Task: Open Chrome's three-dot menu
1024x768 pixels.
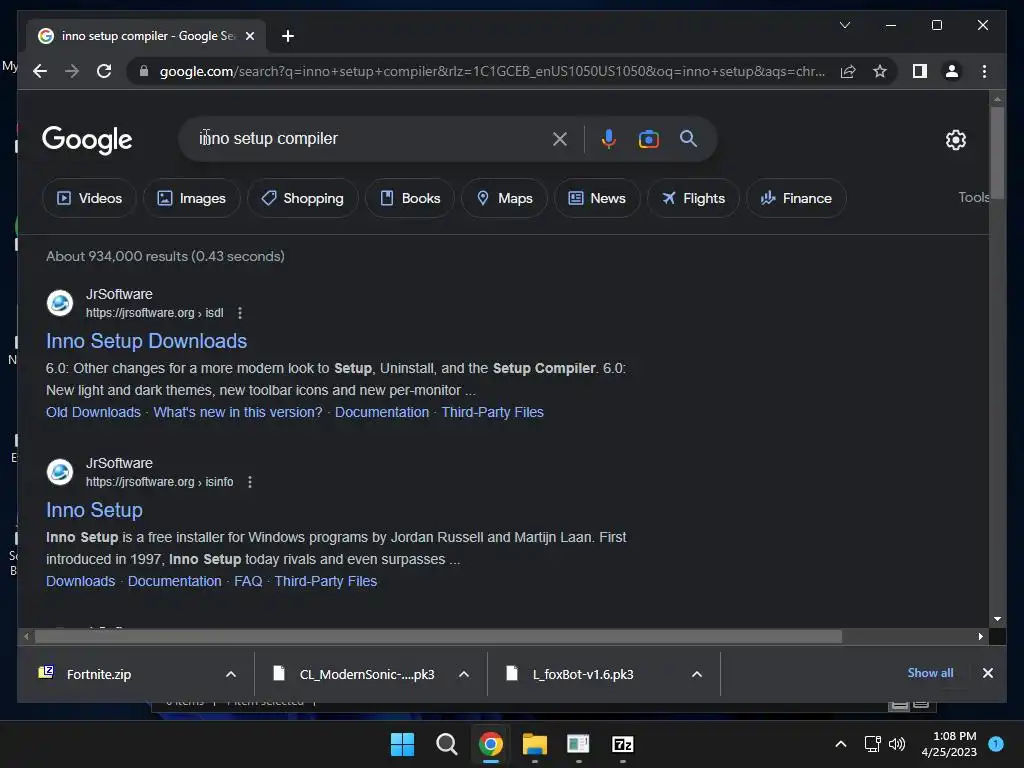Action: point(984,71)
